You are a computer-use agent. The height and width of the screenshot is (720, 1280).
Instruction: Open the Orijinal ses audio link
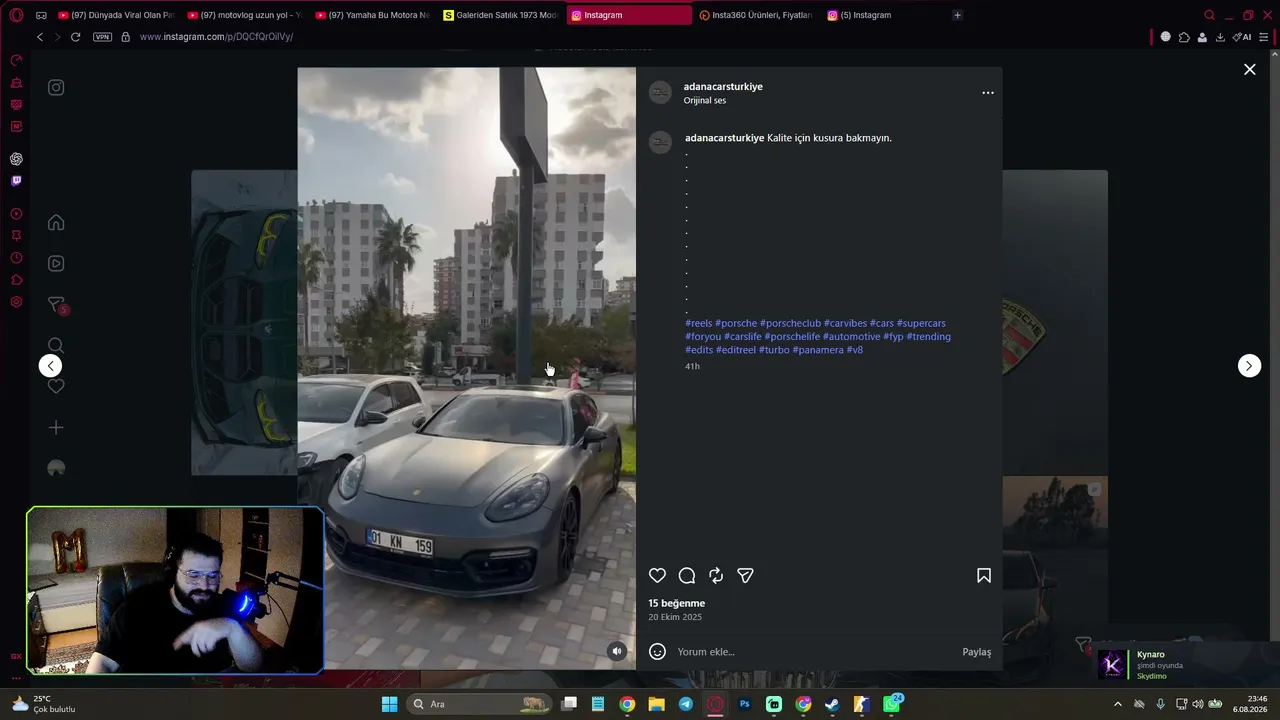[x=705, y=101]
